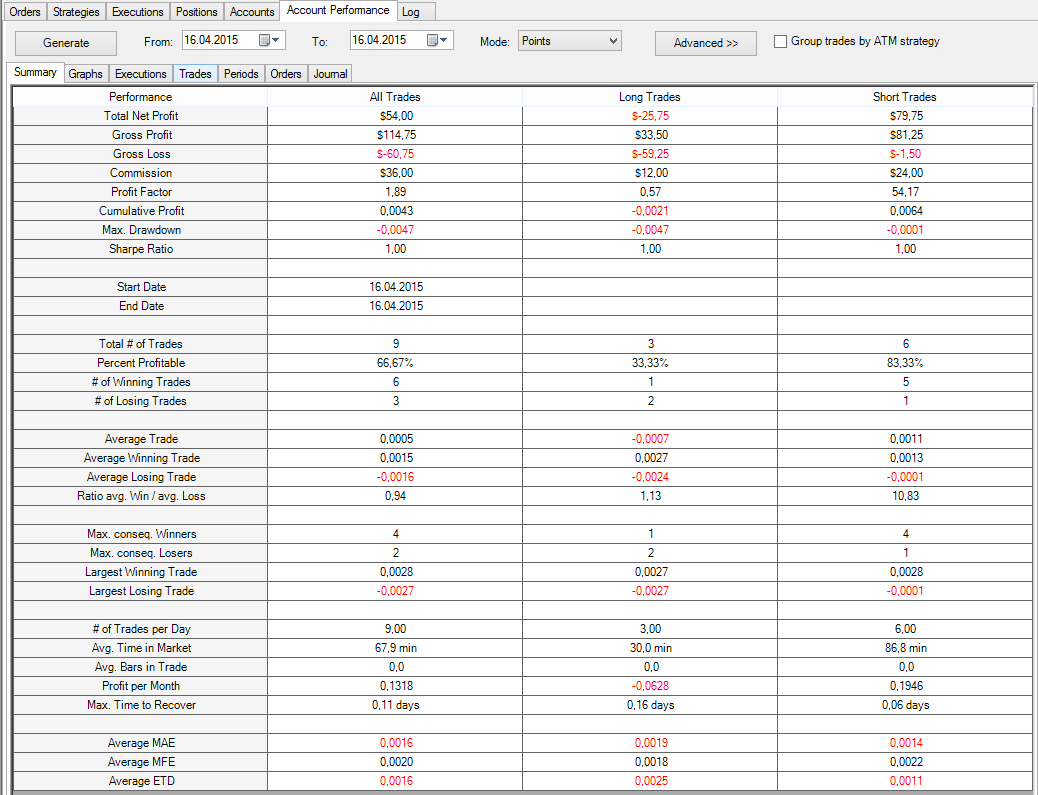
Task: Select the Average Winning Trade label
Action: click(x=142, y=458)
